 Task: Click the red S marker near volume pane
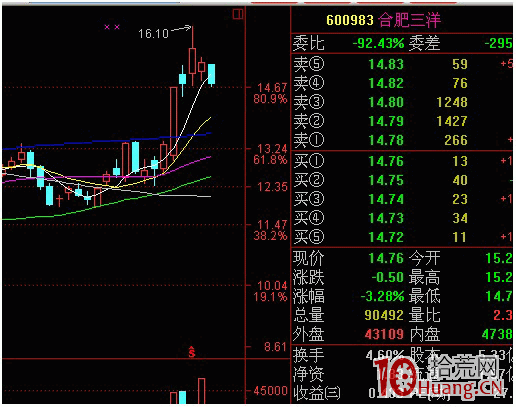click(x=191, y=352)
